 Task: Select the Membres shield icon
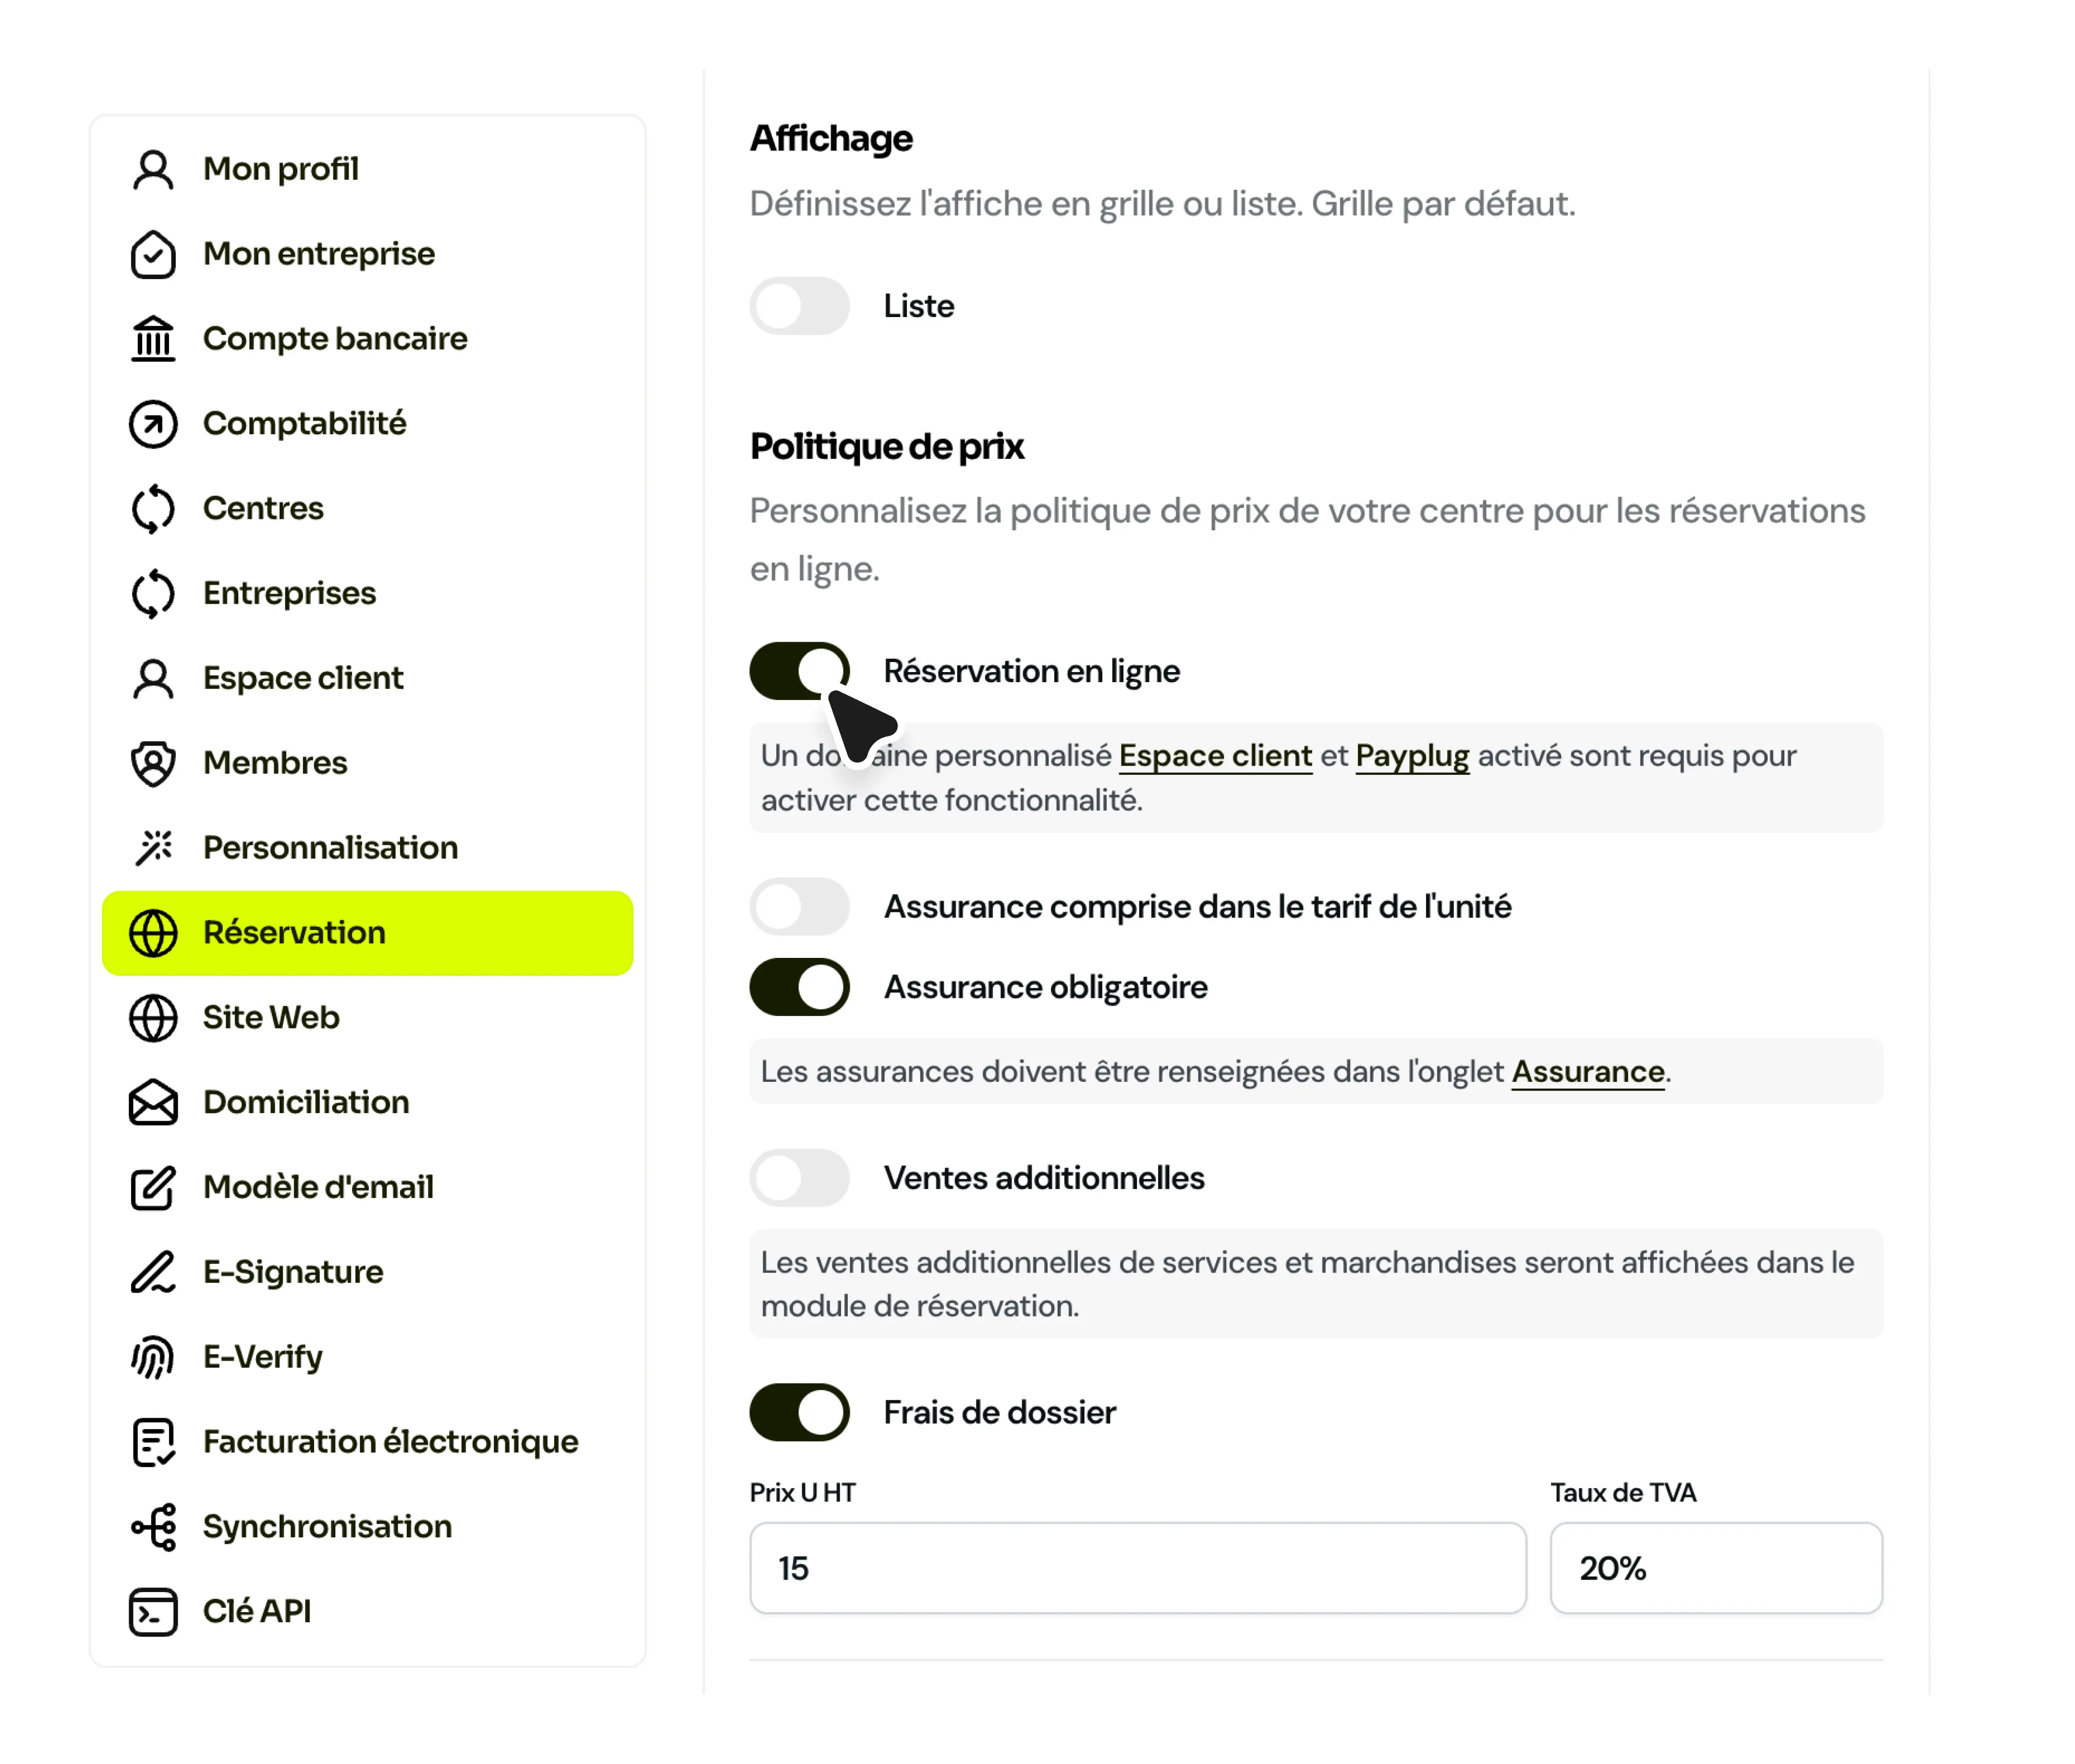coord(153,763)
